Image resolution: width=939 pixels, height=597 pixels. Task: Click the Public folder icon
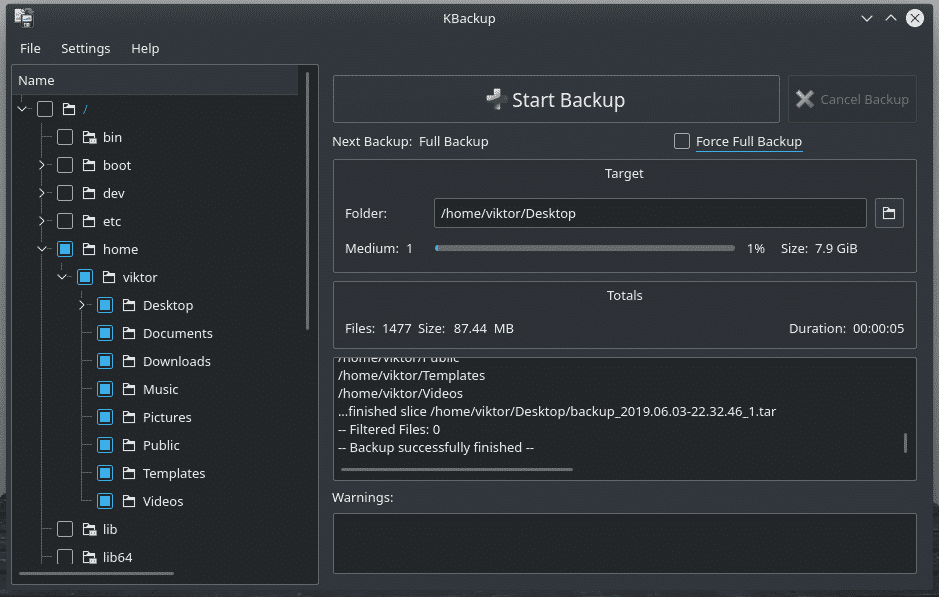click(129, 445)
